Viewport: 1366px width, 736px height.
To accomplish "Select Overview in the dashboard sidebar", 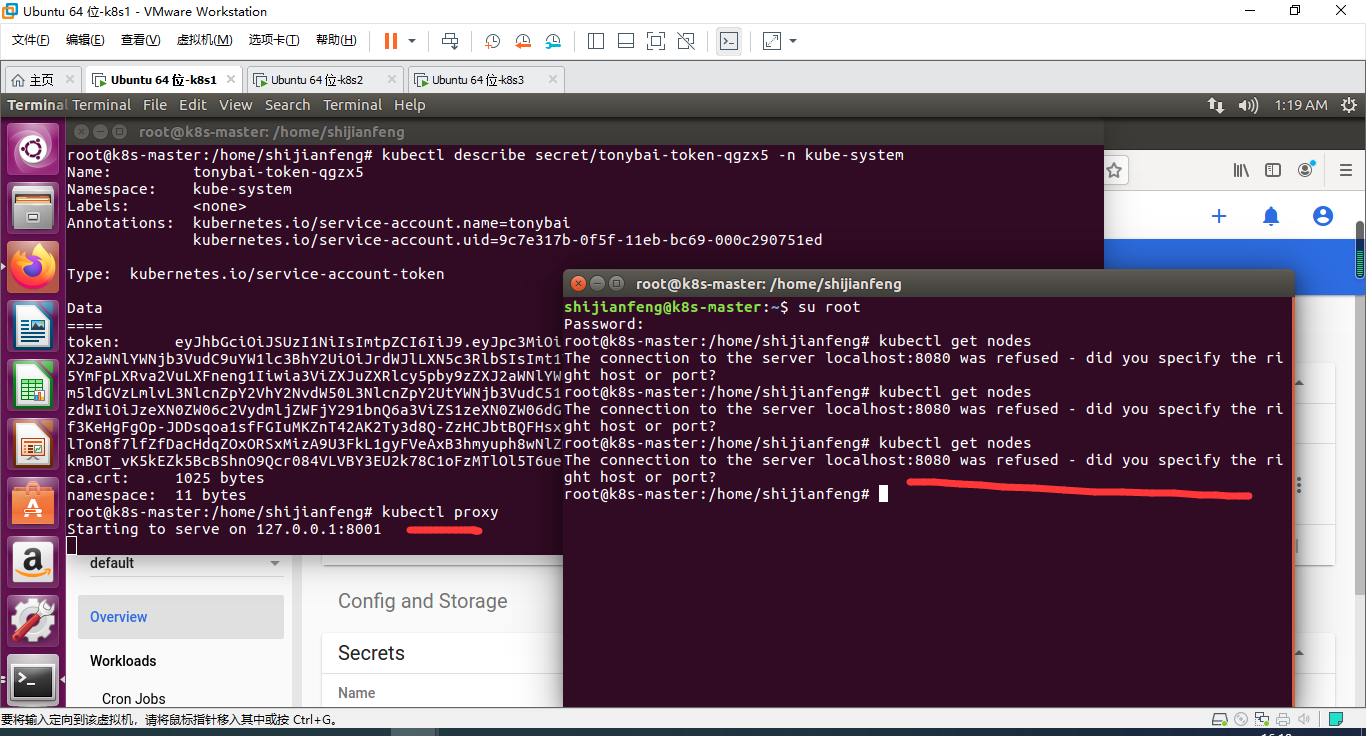I will click(x=181, y=617).
